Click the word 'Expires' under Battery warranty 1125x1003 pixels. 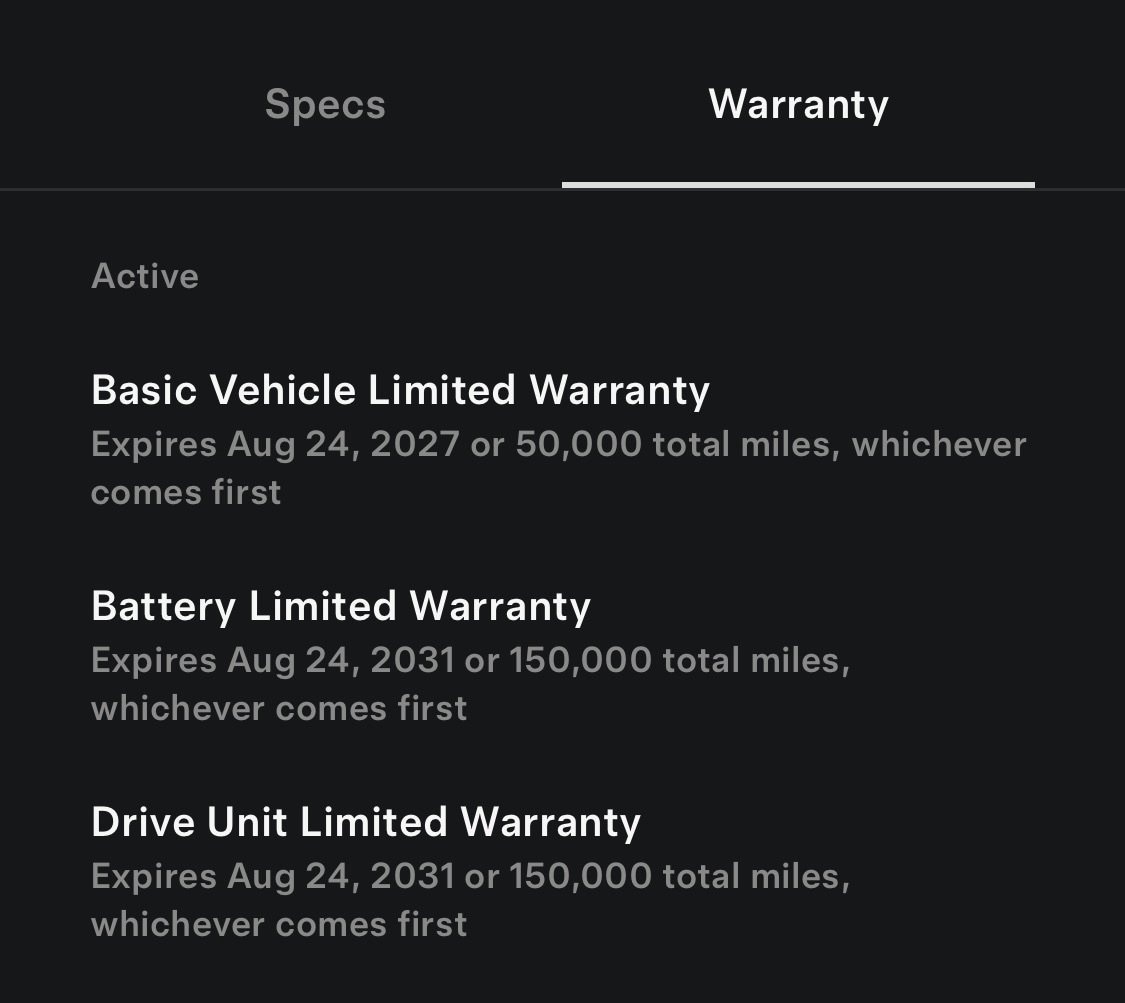(x=153, y=660)
